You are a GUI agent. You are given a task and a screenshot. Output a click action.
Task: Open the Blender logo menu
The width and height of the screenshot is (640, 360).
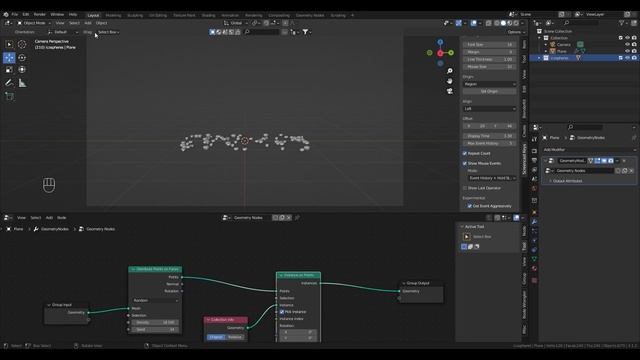point(6,14)
